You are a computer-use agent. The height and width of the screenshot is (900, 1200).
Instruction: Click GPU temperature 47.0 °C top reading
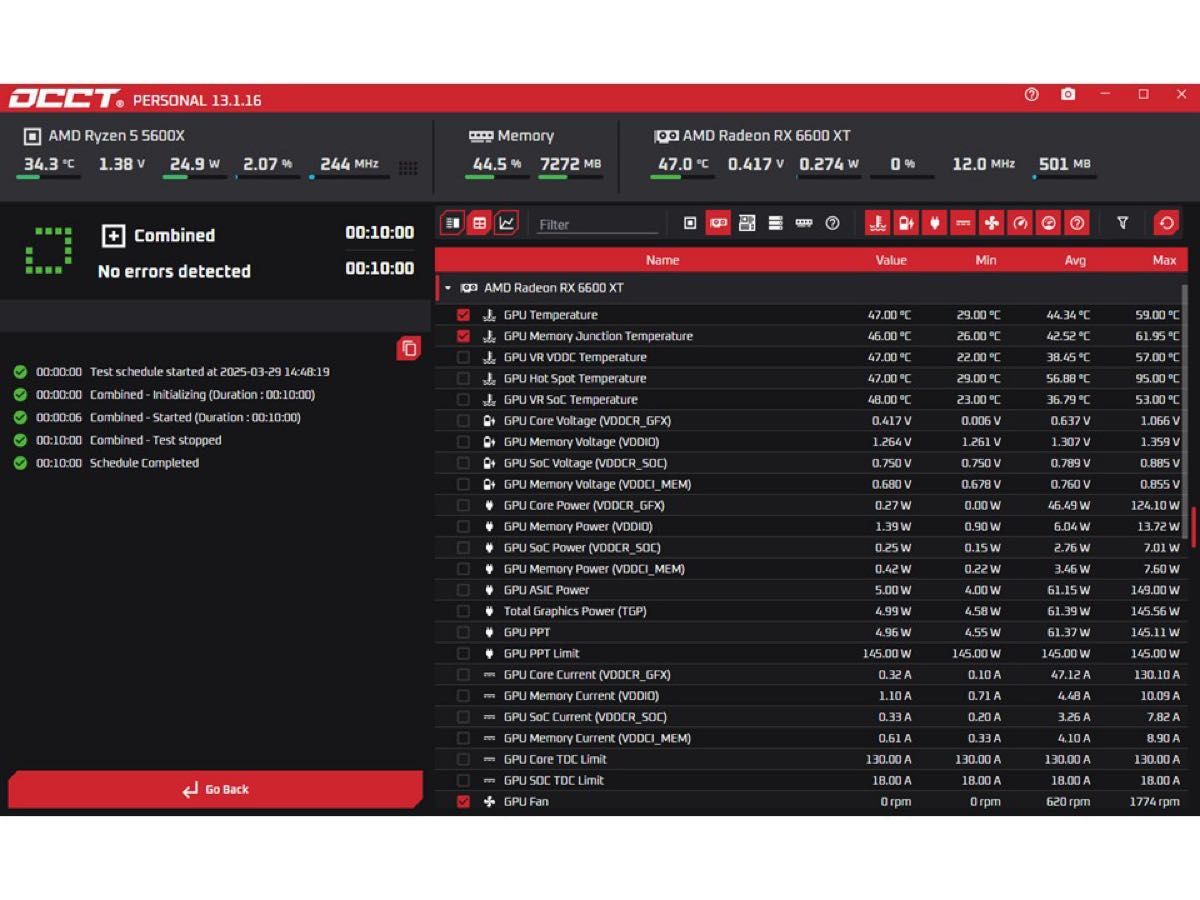(x=683, y=164)
